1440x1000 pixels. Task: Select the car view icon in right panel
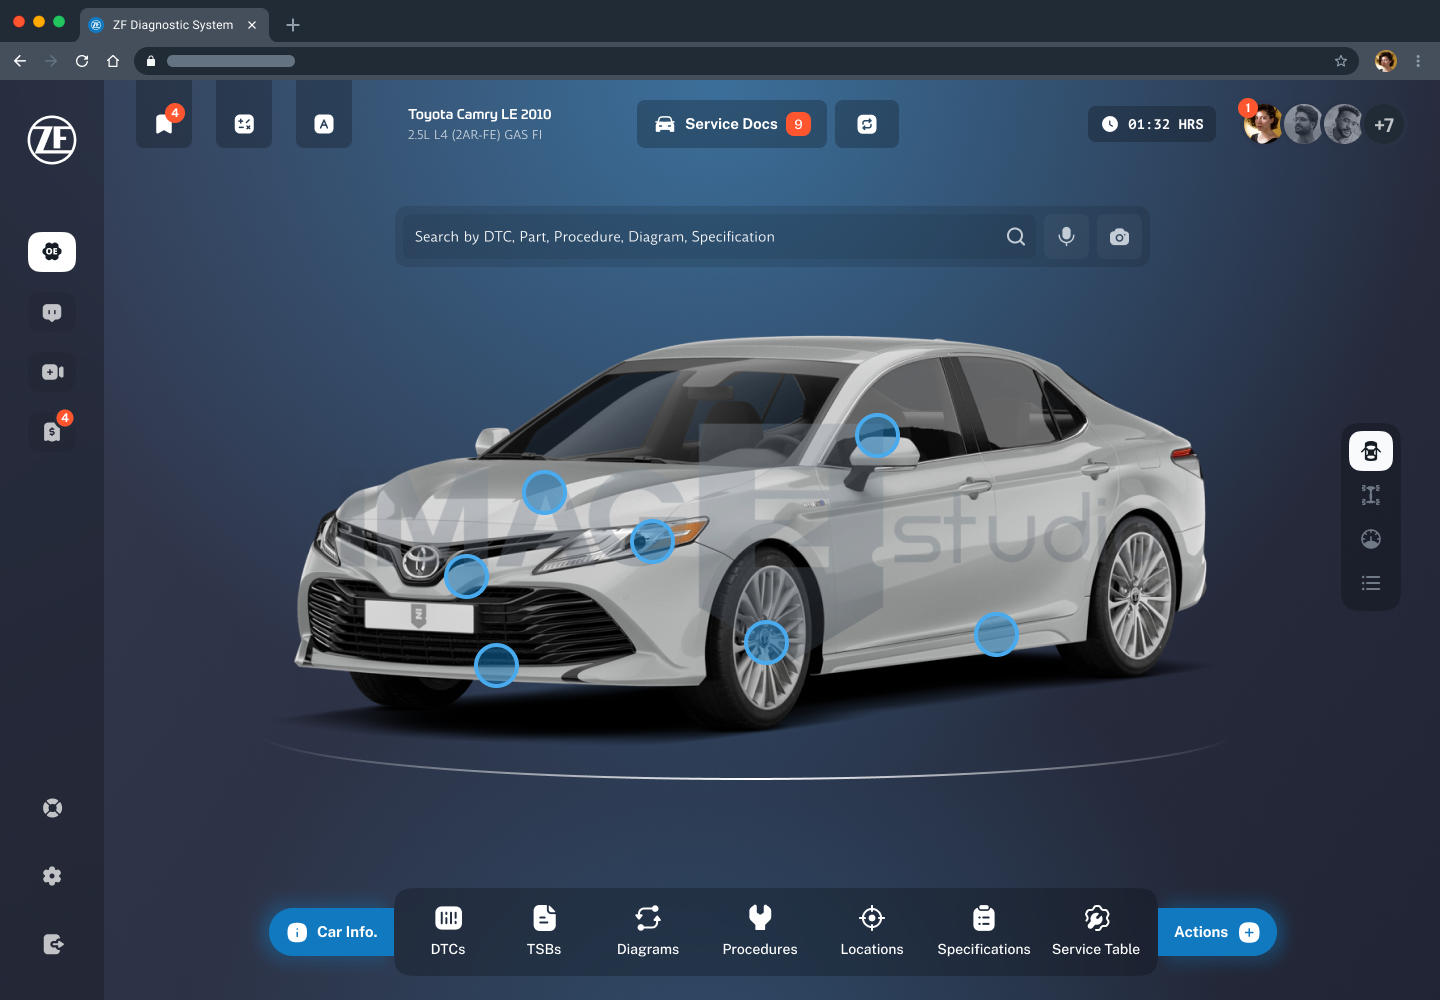point(1371,451)
